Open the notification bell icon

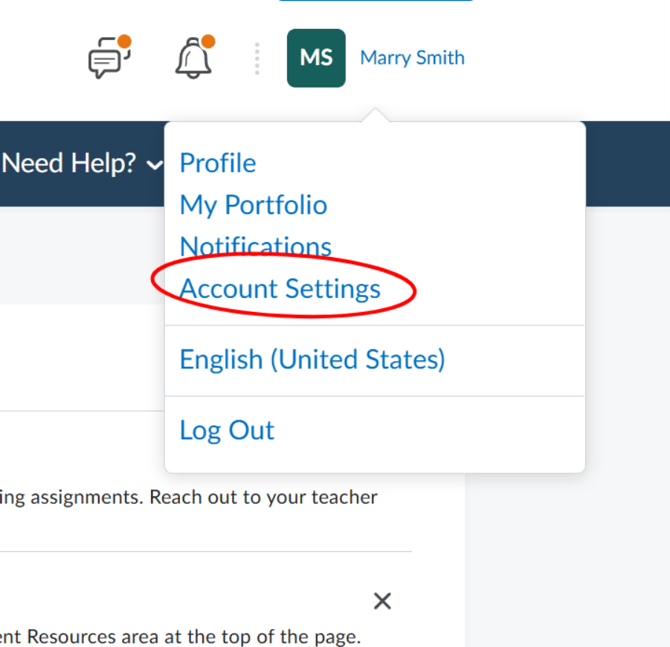click(194, 57)
